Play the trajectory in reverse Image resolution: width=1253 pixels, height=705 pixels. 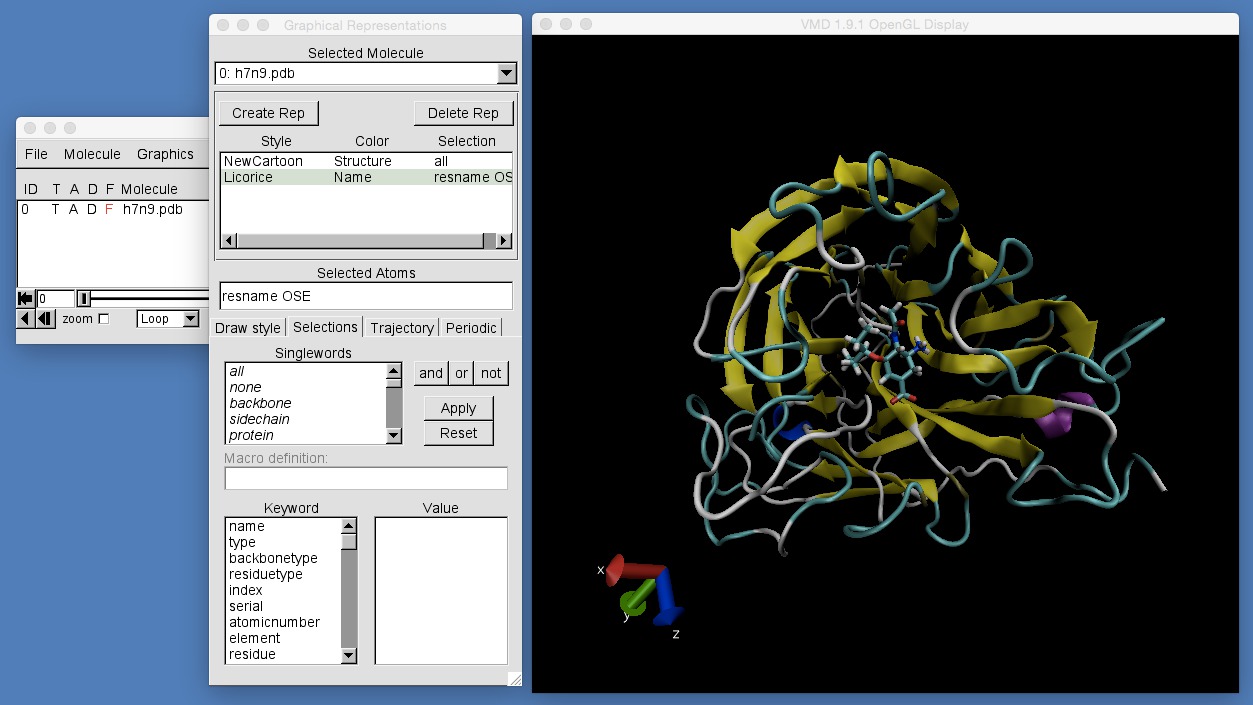pos(24,318)
